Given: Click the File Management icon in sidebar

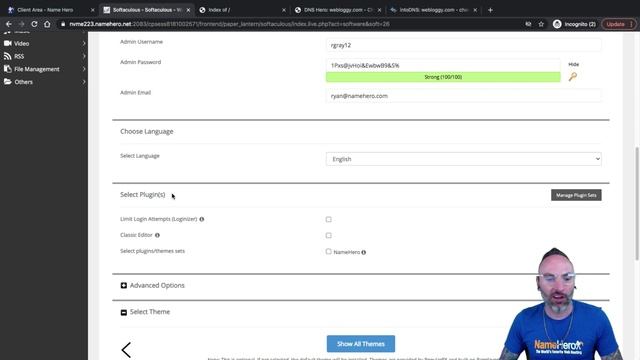Looking at the screenshot, I should coord(7,69).
